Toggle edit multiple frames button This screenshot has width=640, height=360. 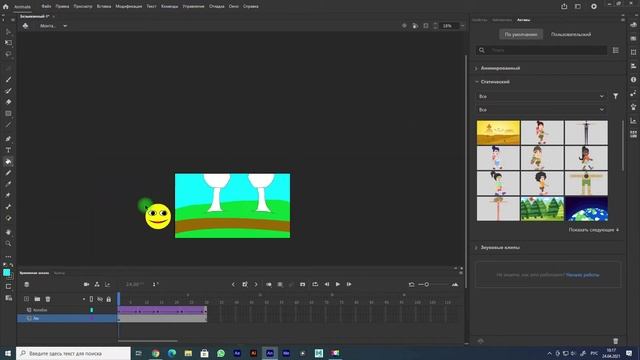click(280, 284)
